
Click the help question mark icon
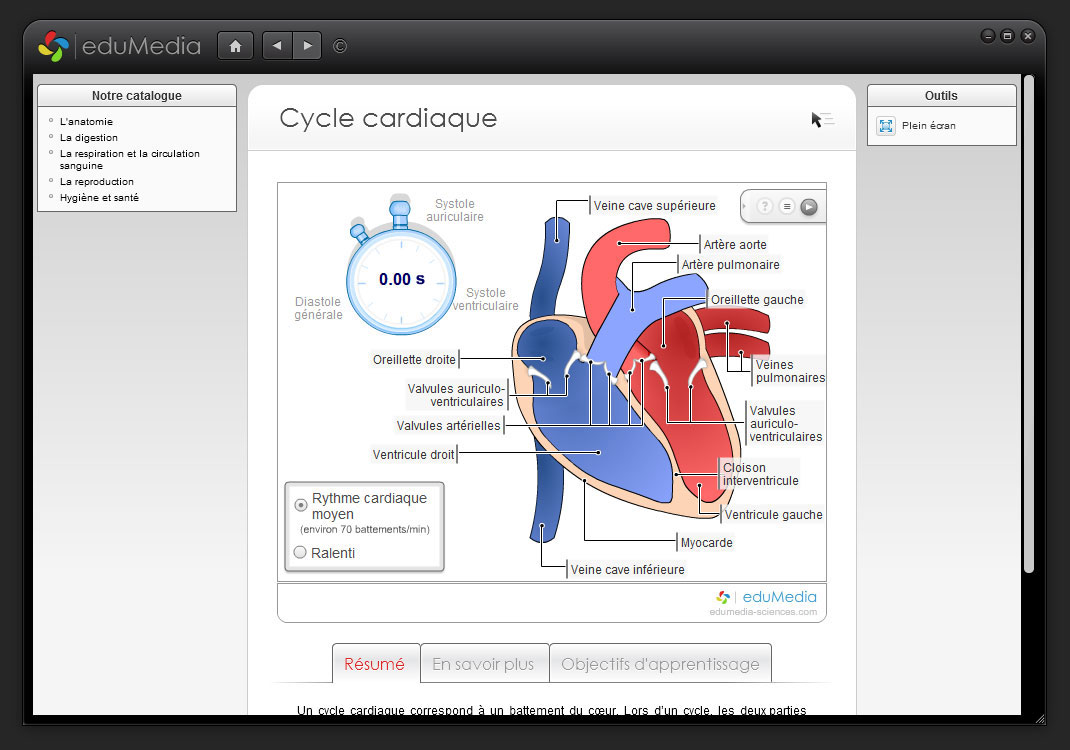pyautogui.click(x=765, y=207)
